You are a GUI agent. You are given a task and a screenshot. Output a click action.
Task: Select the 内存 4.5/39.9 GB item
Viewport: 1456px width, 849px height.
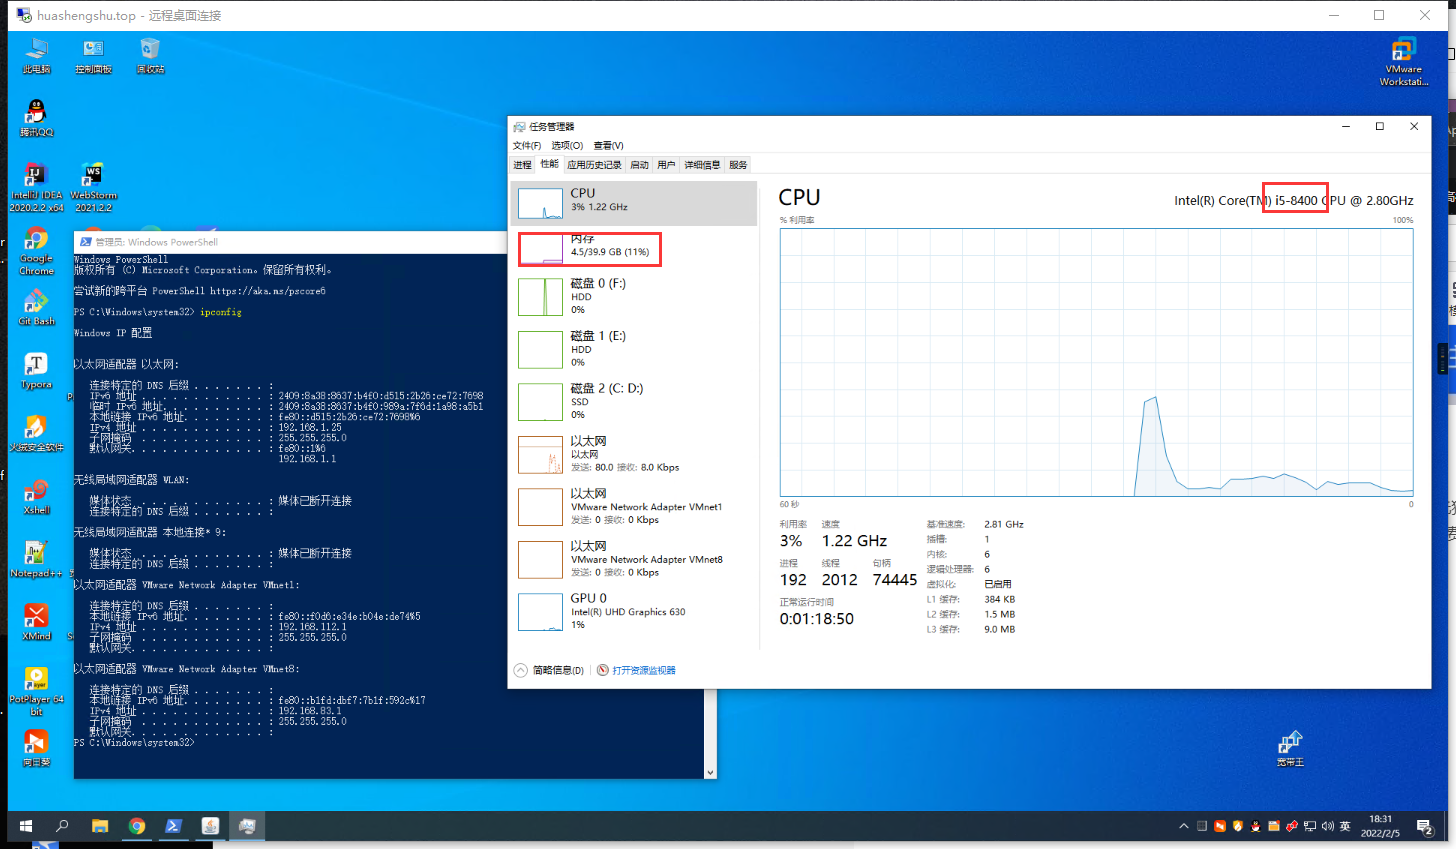pyautogui.click(x=635, y=247)
